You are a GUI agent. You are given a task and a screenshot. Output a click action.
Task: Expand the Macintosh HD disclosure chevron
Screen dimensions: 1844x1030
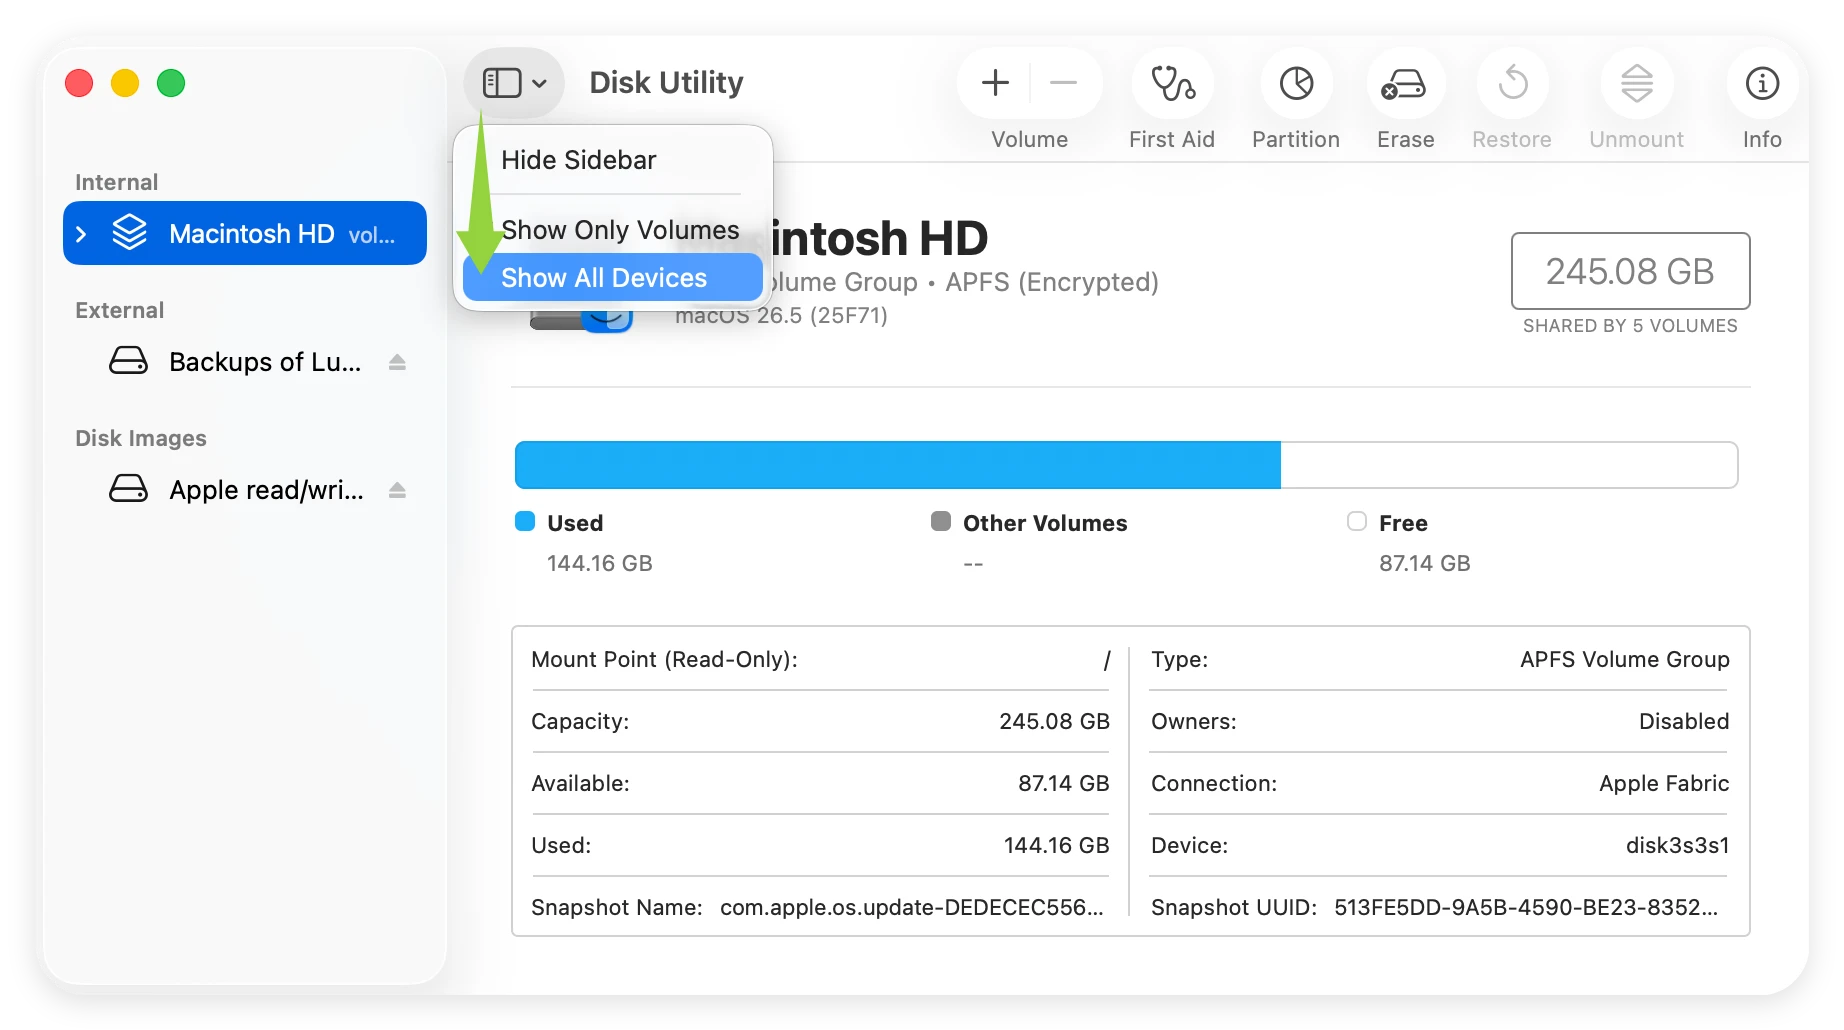point(82,234)
